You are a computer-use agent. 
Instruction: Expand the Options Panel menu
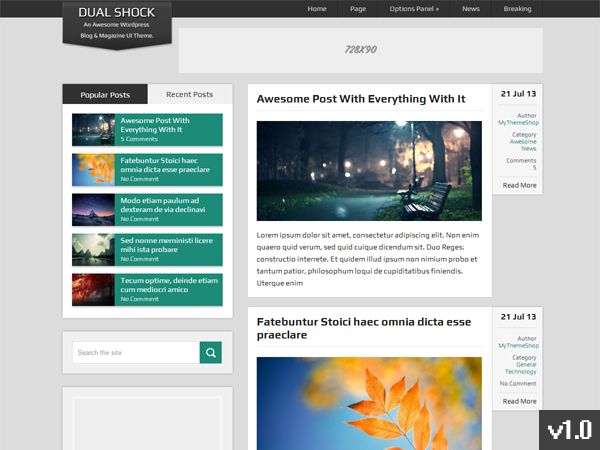point(413,9)
